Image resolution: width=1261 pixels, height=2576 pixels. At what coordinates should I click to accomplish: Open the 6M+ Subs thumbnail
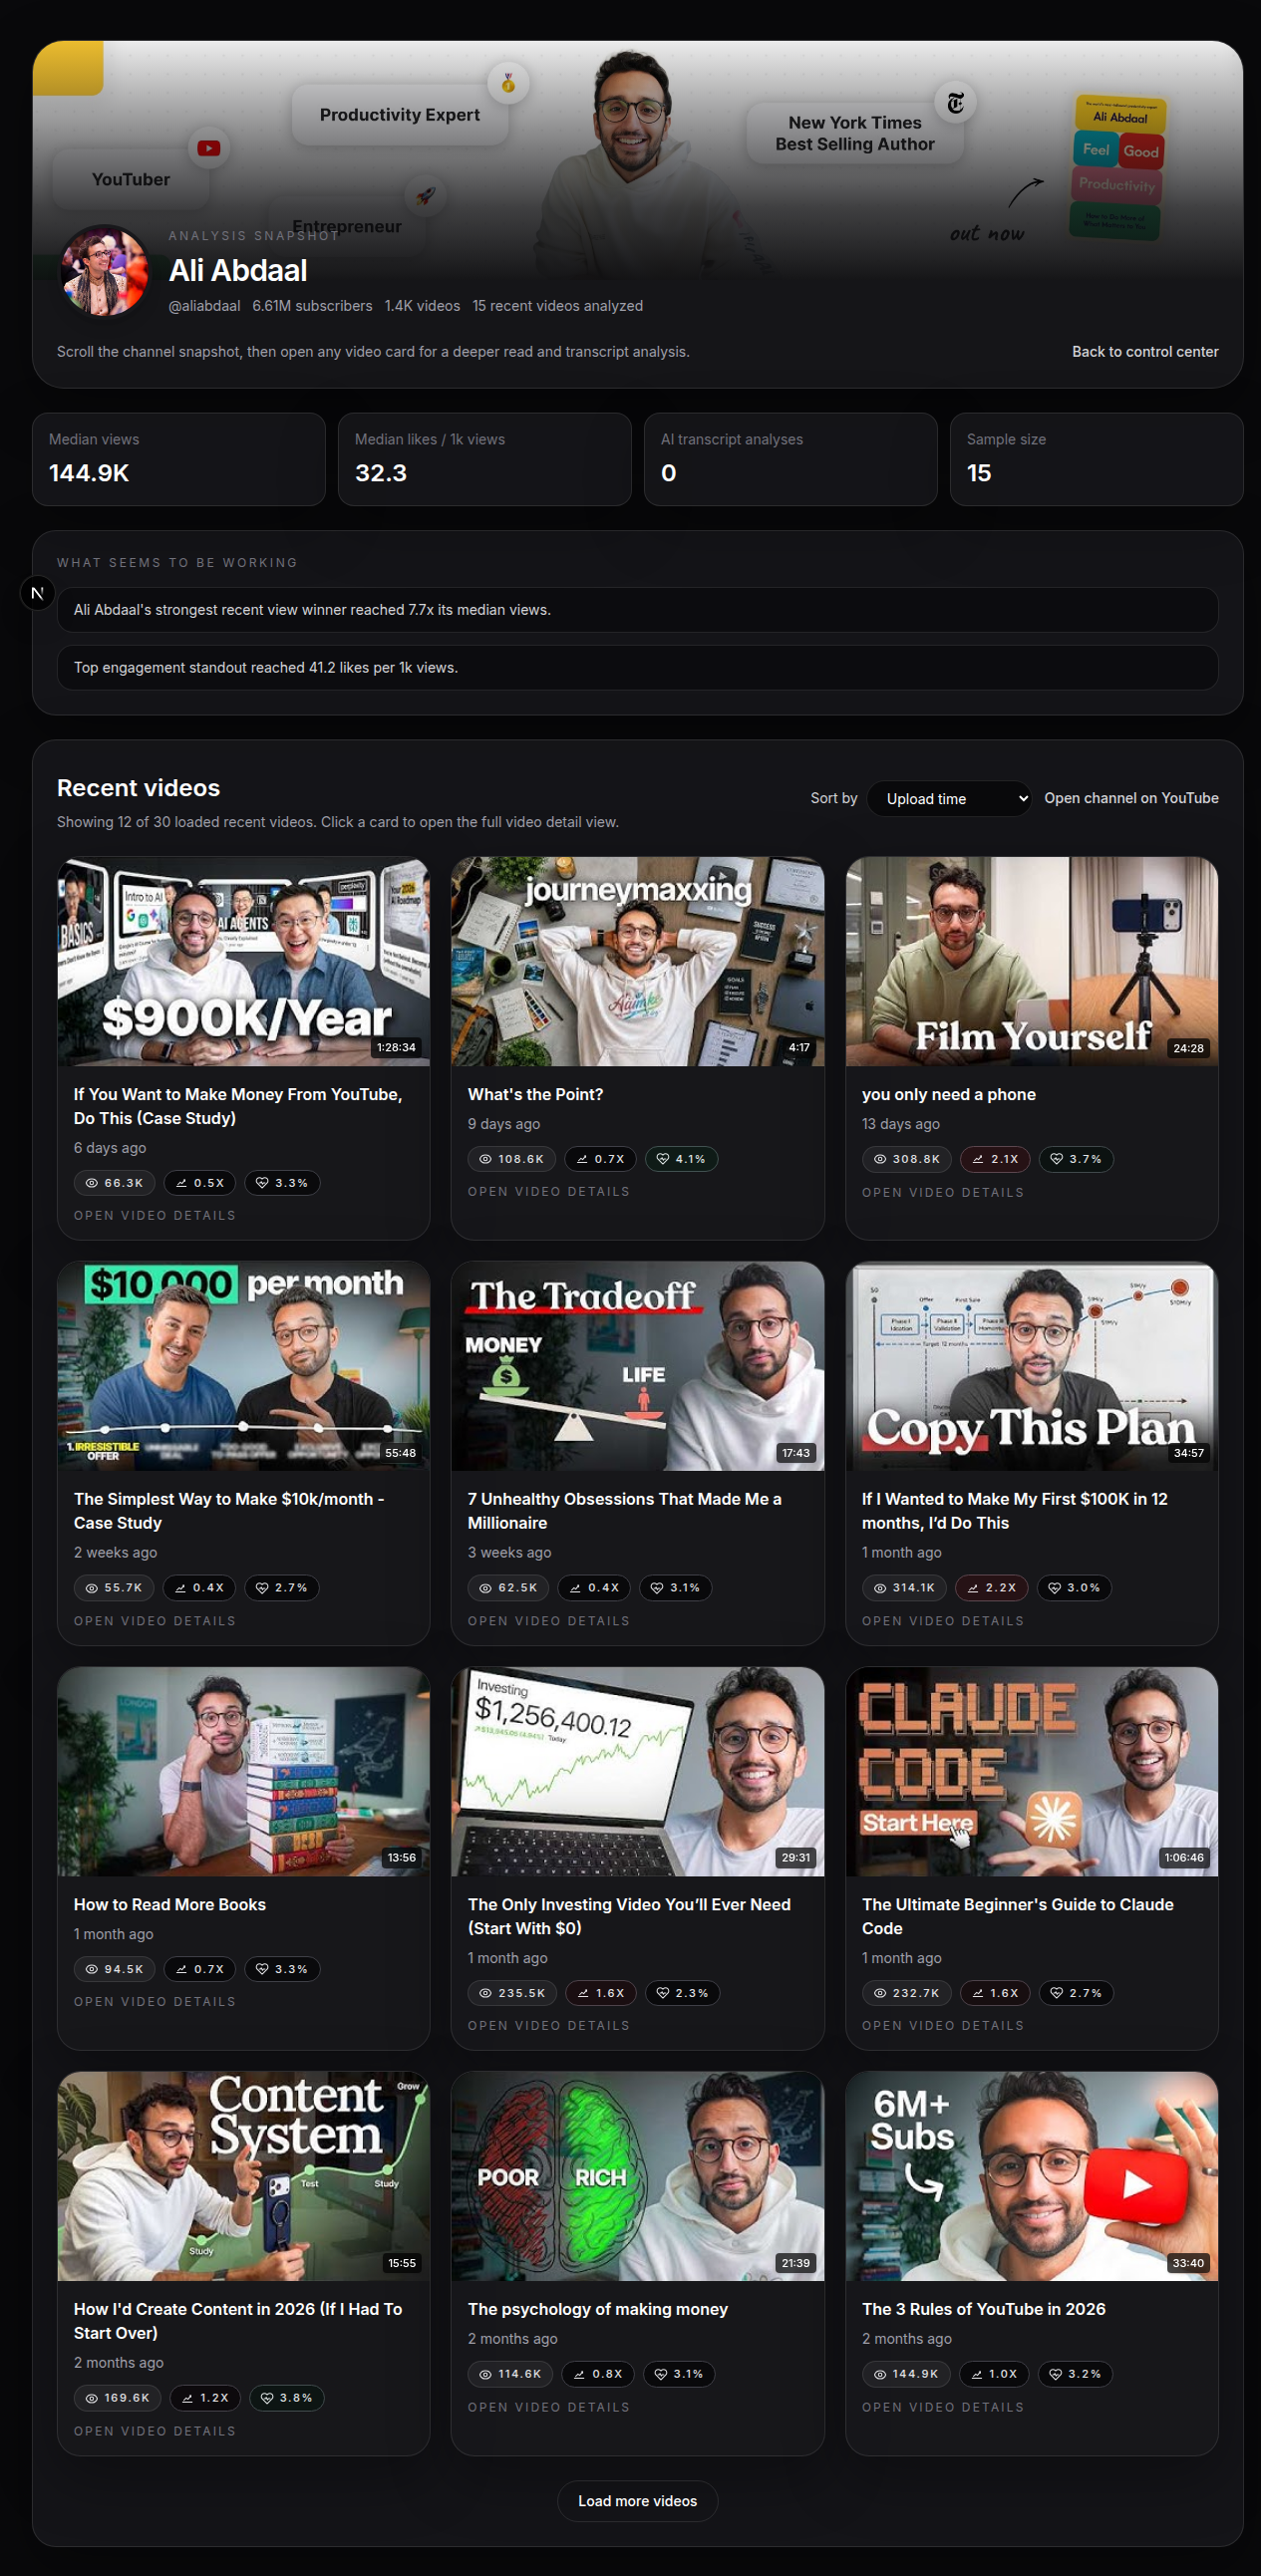pyautogui.click(x=1031, y=2176)
